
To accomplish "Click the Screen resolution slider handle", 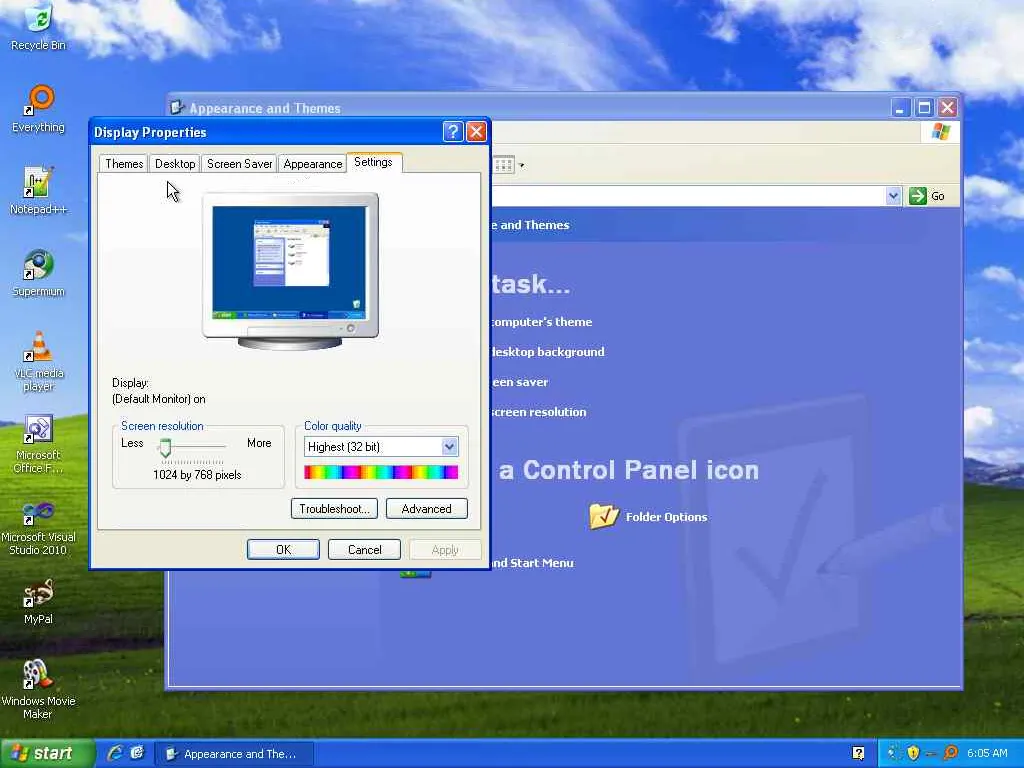I will (x=165, y=447).
